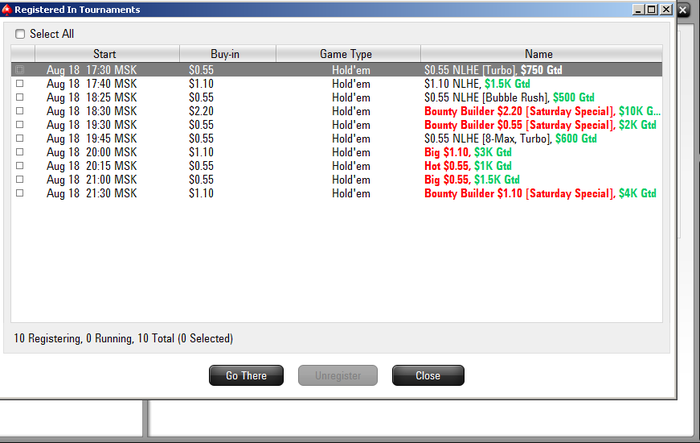Select the $1.10 NLHE, $1.5K Gtd row
The width and height of the screenshot is (700, 443).
coord(337,84)
